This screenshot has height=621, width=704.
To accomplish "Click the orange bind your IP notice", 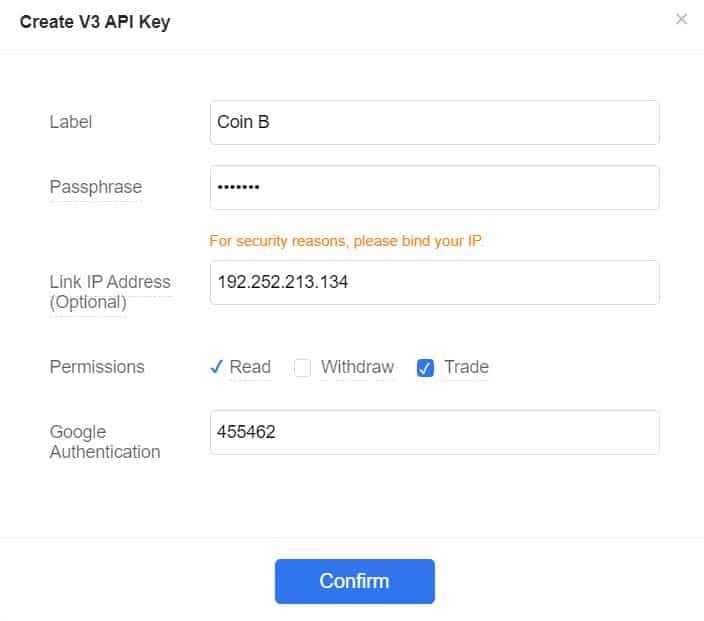I will (x=346, y=240).
